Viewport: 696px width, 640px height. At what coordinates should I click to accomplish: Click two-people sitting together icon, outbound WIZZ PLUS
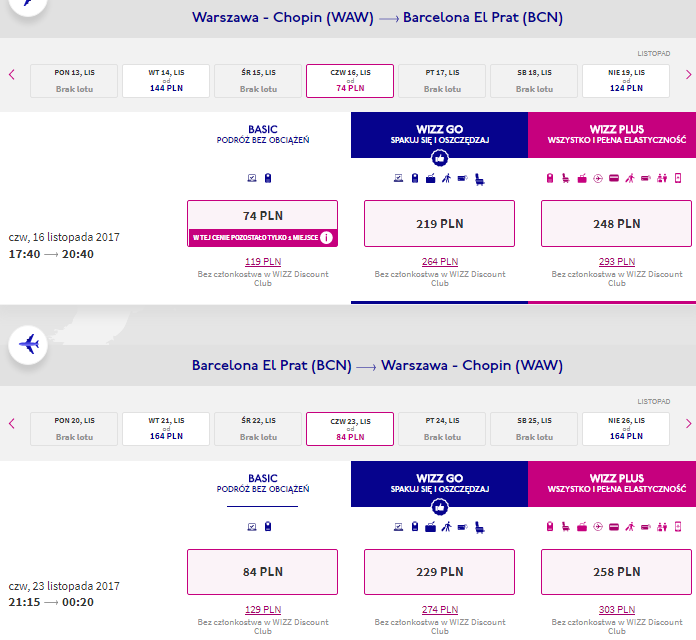(x=662, y=178)
